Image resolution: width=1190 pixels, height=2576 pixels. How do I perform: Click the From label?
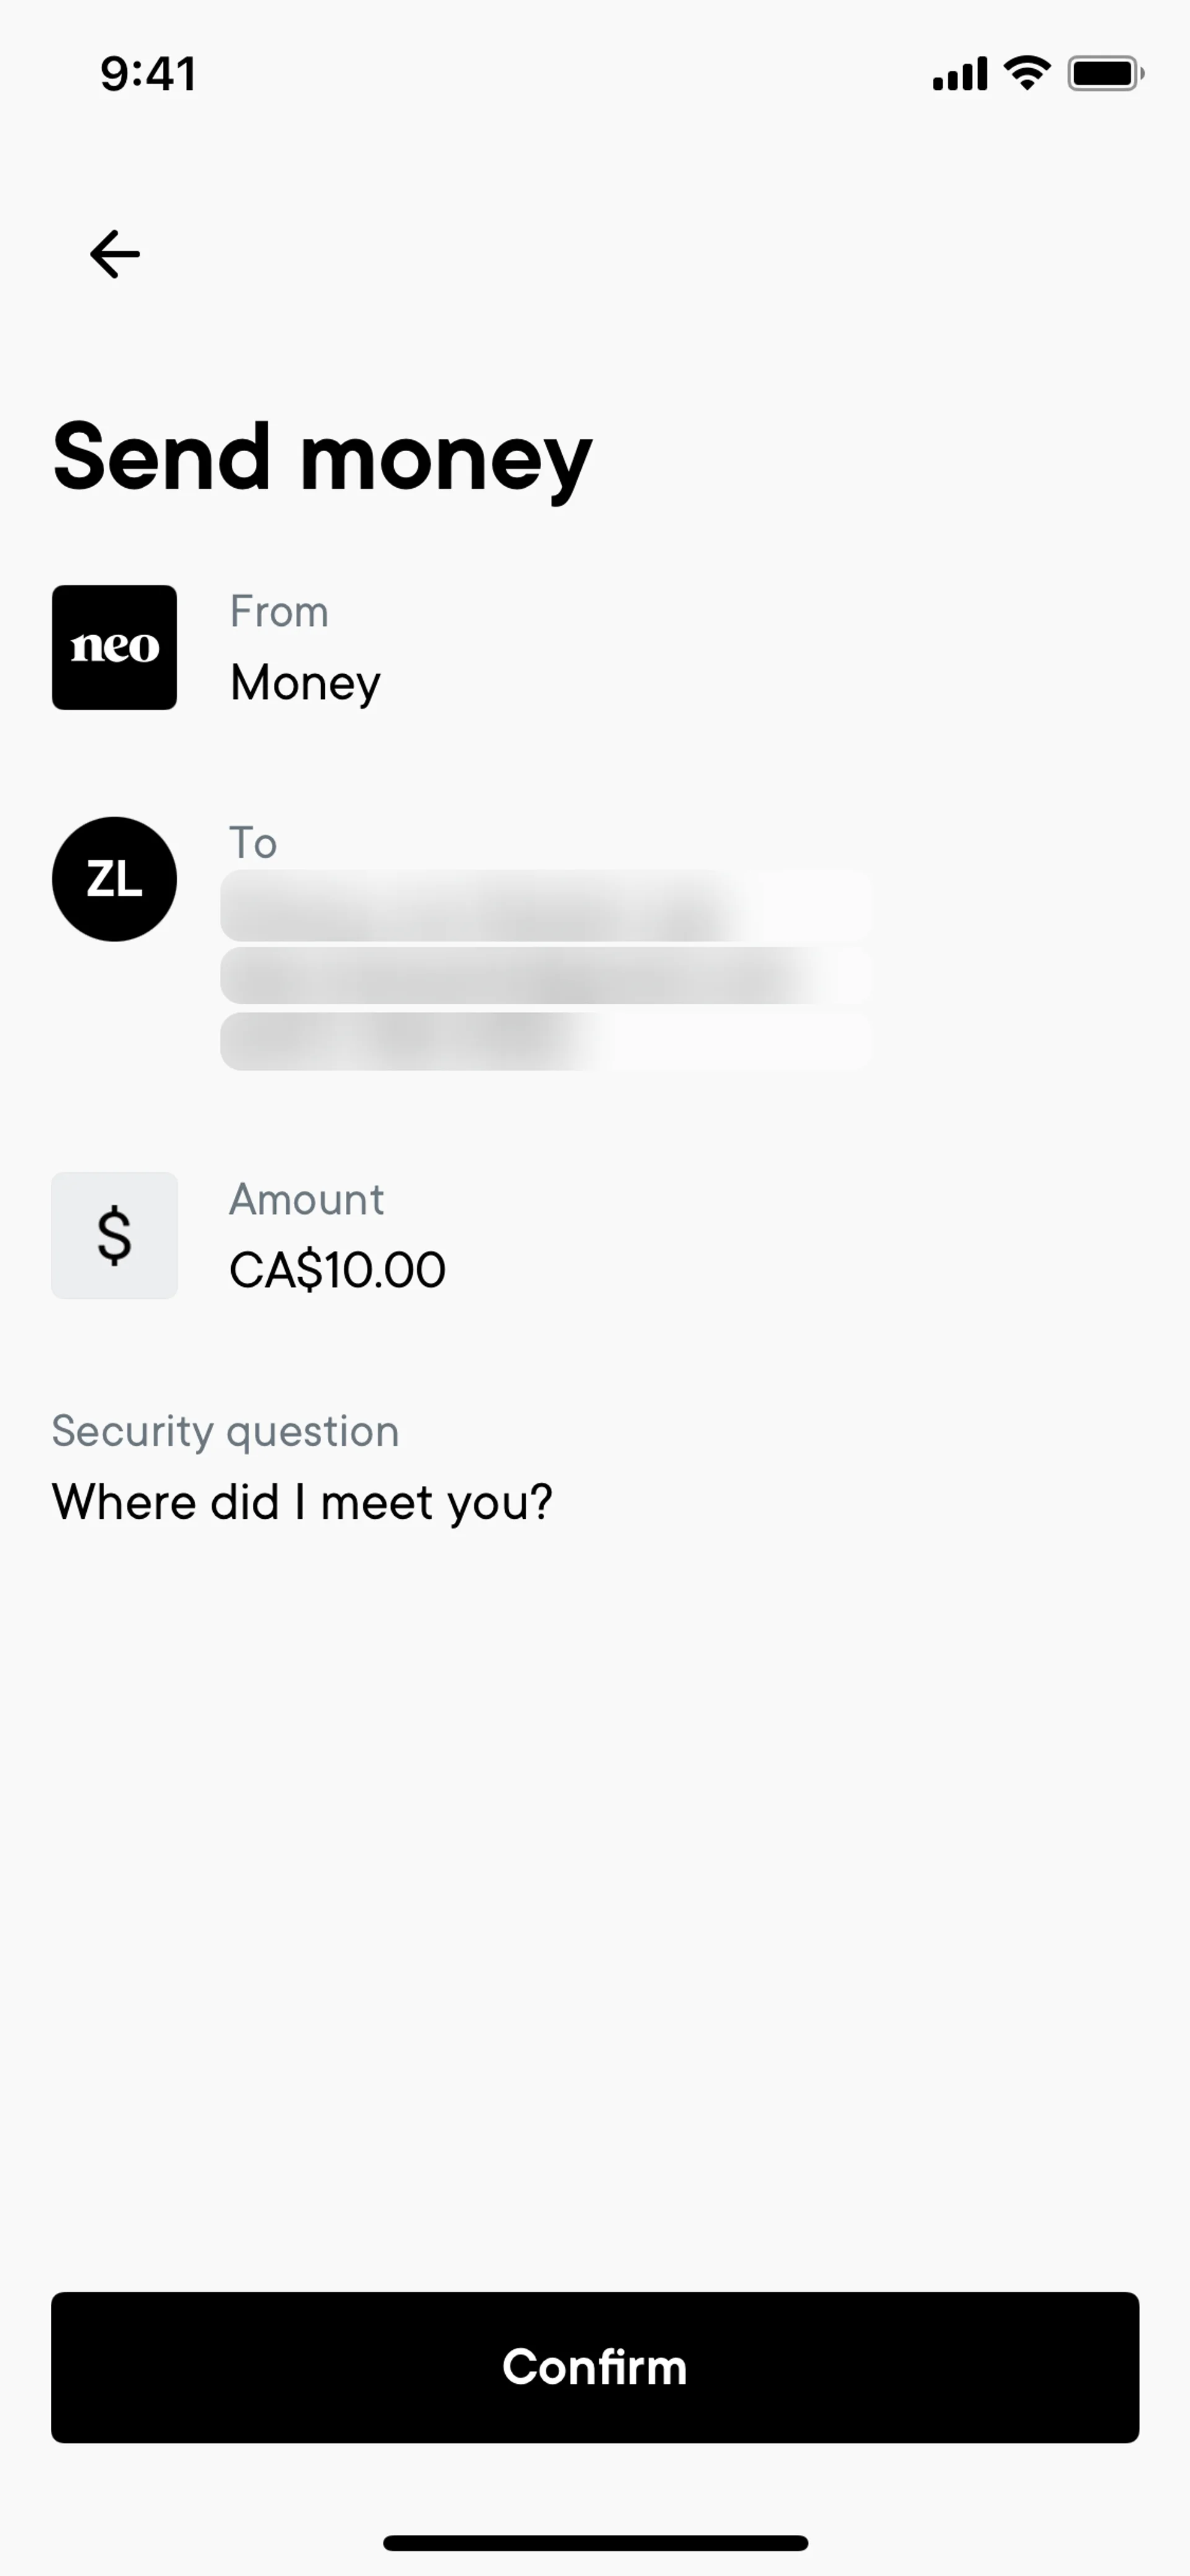point(279,612)
